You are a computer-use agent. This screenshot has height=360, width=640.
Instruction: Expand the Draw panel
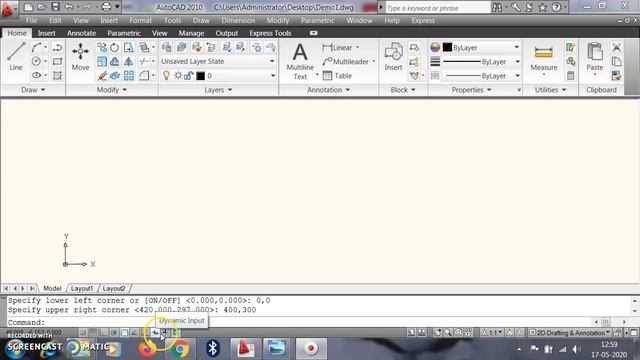point(33,90)
